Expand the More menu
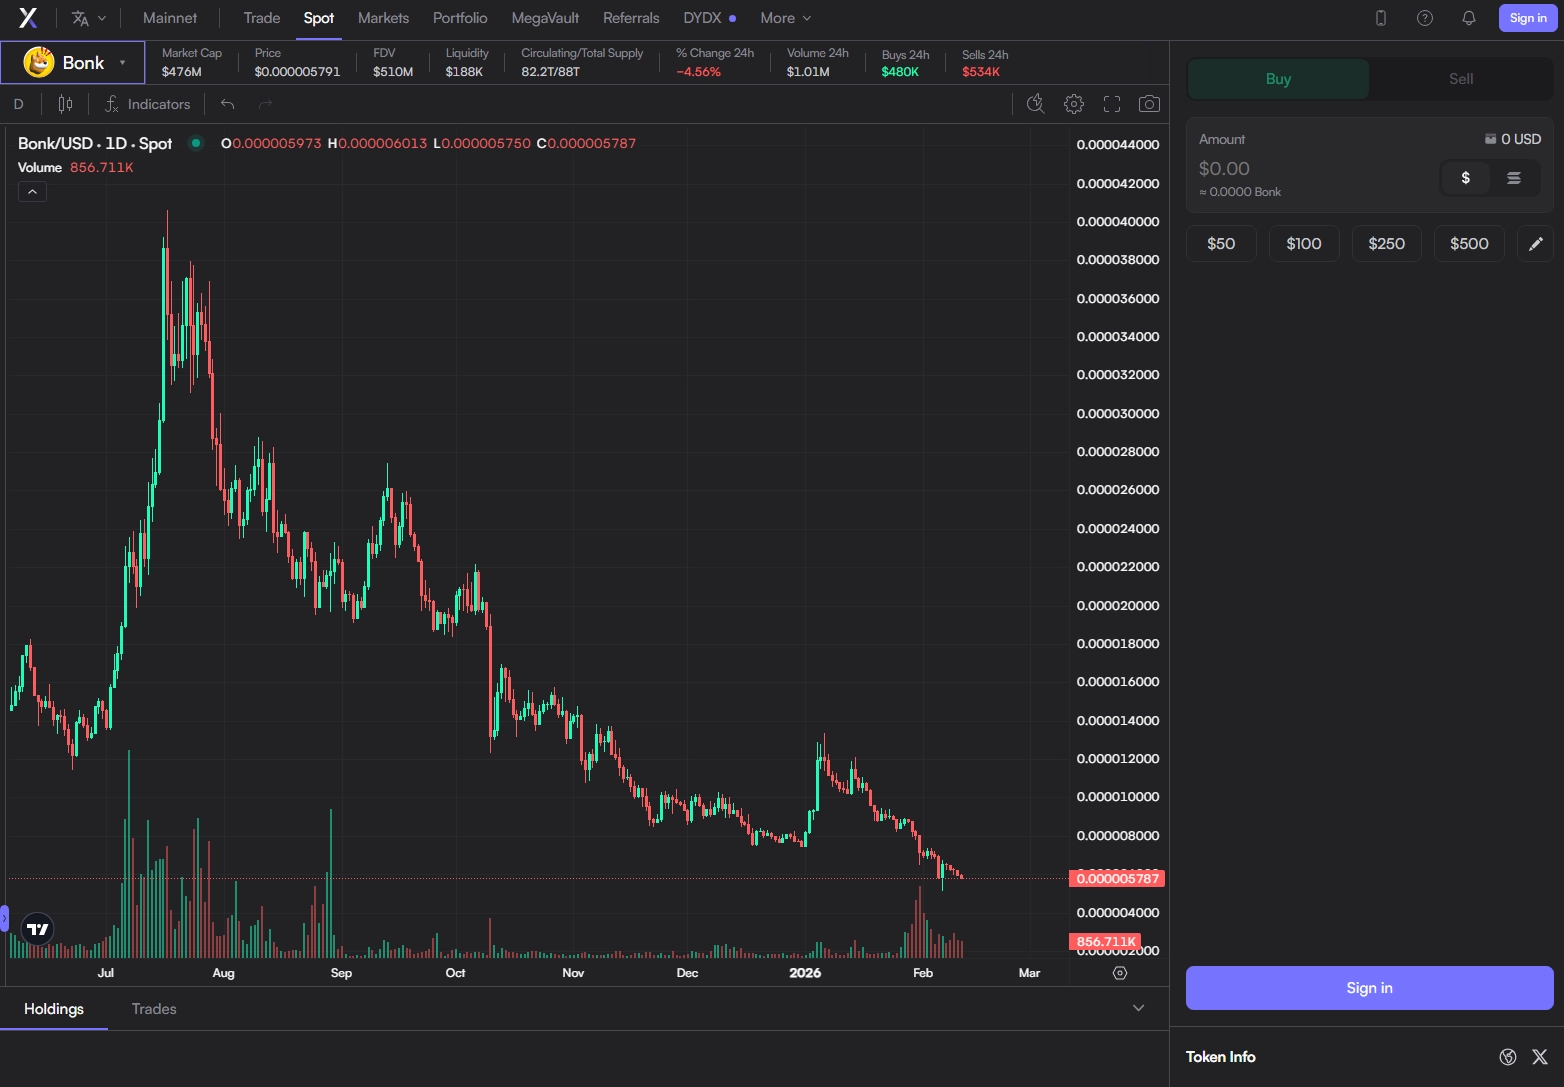 pyautogui.click(x=785, y=18)
